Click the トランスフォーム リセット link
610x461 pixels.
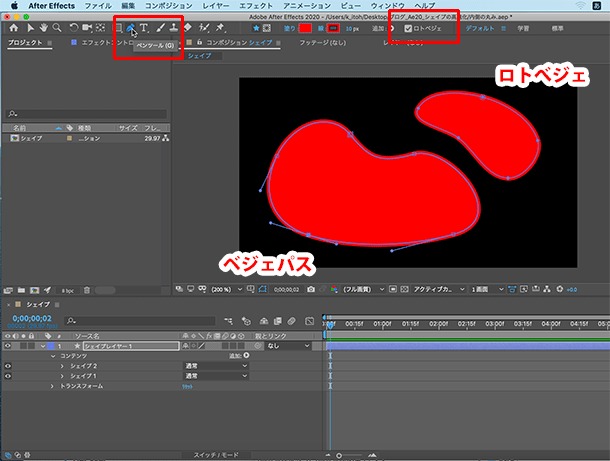pos(187,386)
